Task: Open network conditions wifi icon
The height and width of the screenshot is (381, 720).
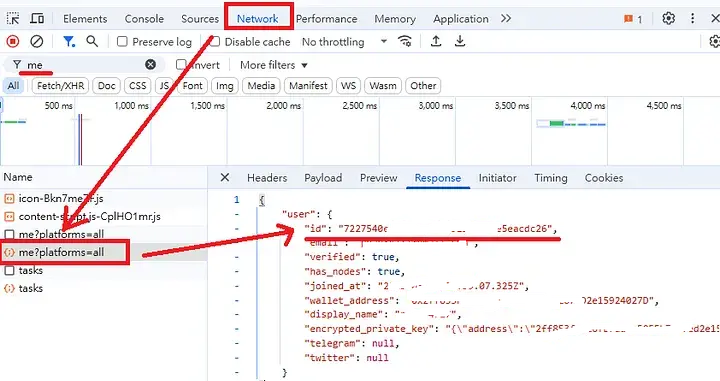Action: click(x=405, y=42)
